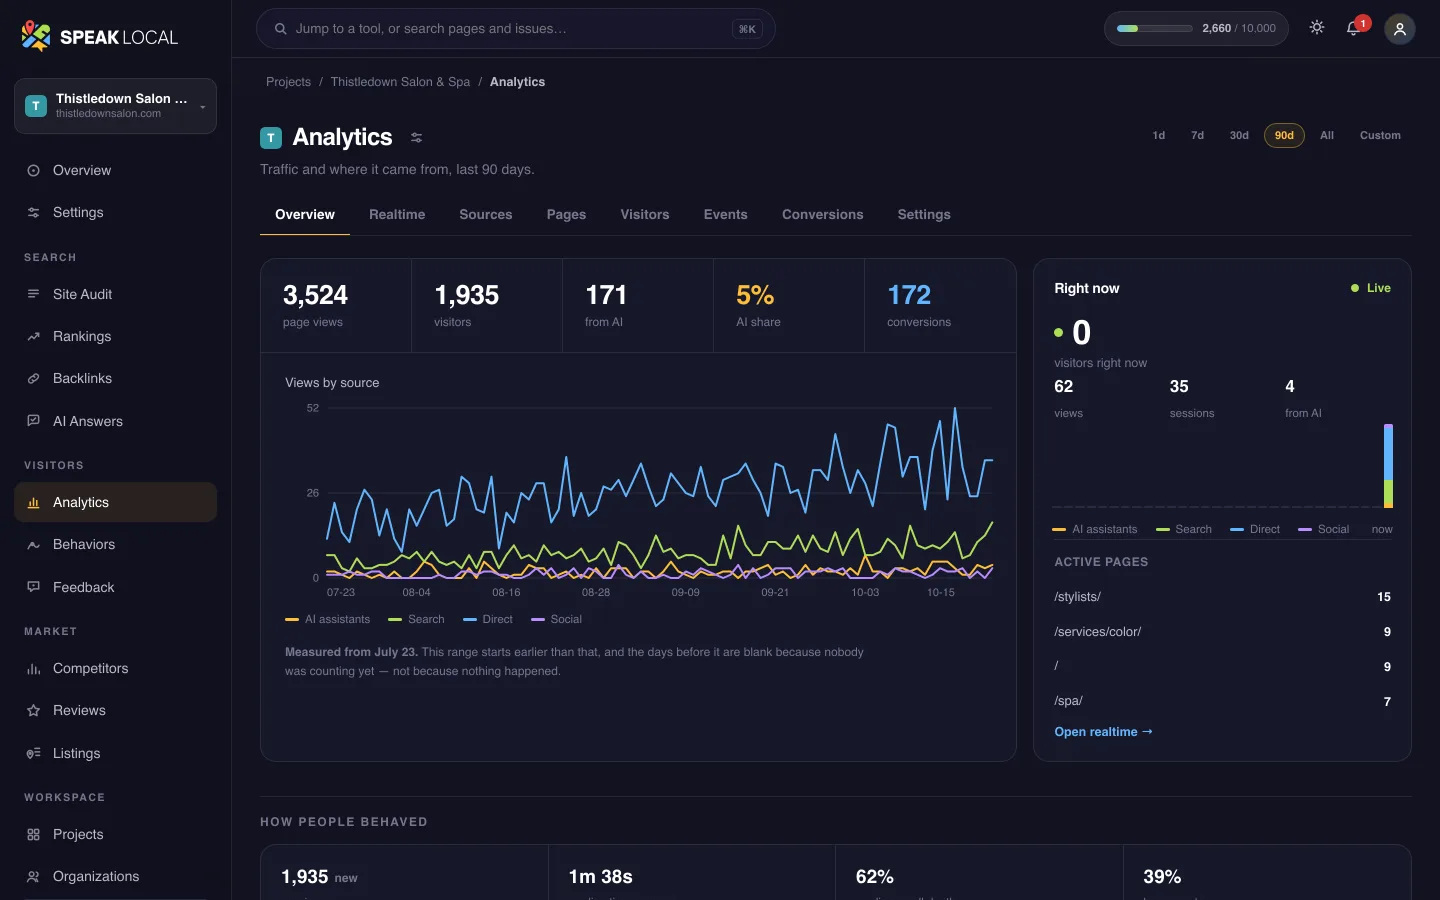Click the Overview sidebar icon
This screenshot has height=900, width=1440.
pyautogui.click(x=33, y=171)
